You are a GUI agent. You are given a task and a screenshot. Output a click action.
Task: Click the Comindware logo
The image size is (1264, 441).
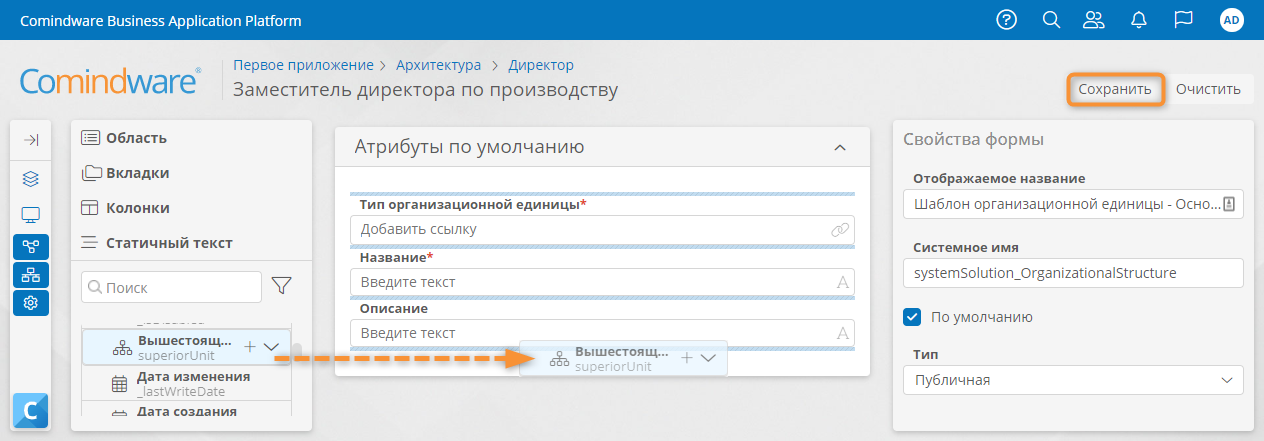111,81
